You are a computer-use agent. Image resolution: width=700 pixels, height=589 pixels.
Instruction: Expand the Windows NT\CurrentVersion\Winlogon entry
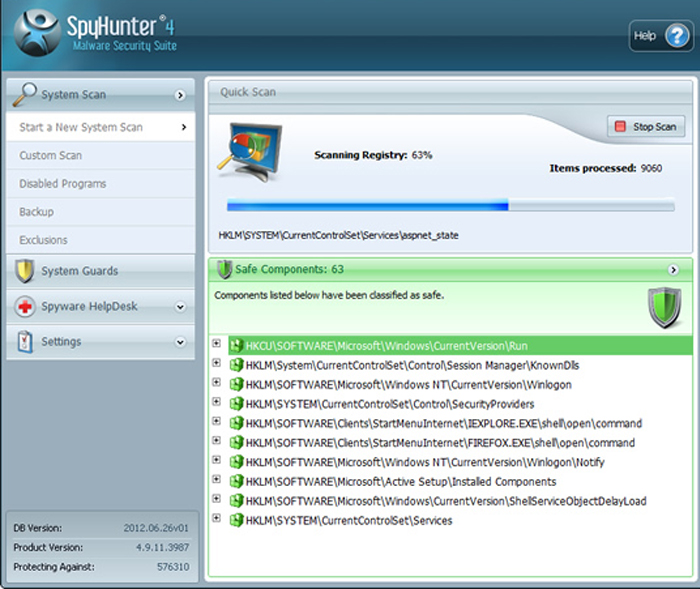217,382
